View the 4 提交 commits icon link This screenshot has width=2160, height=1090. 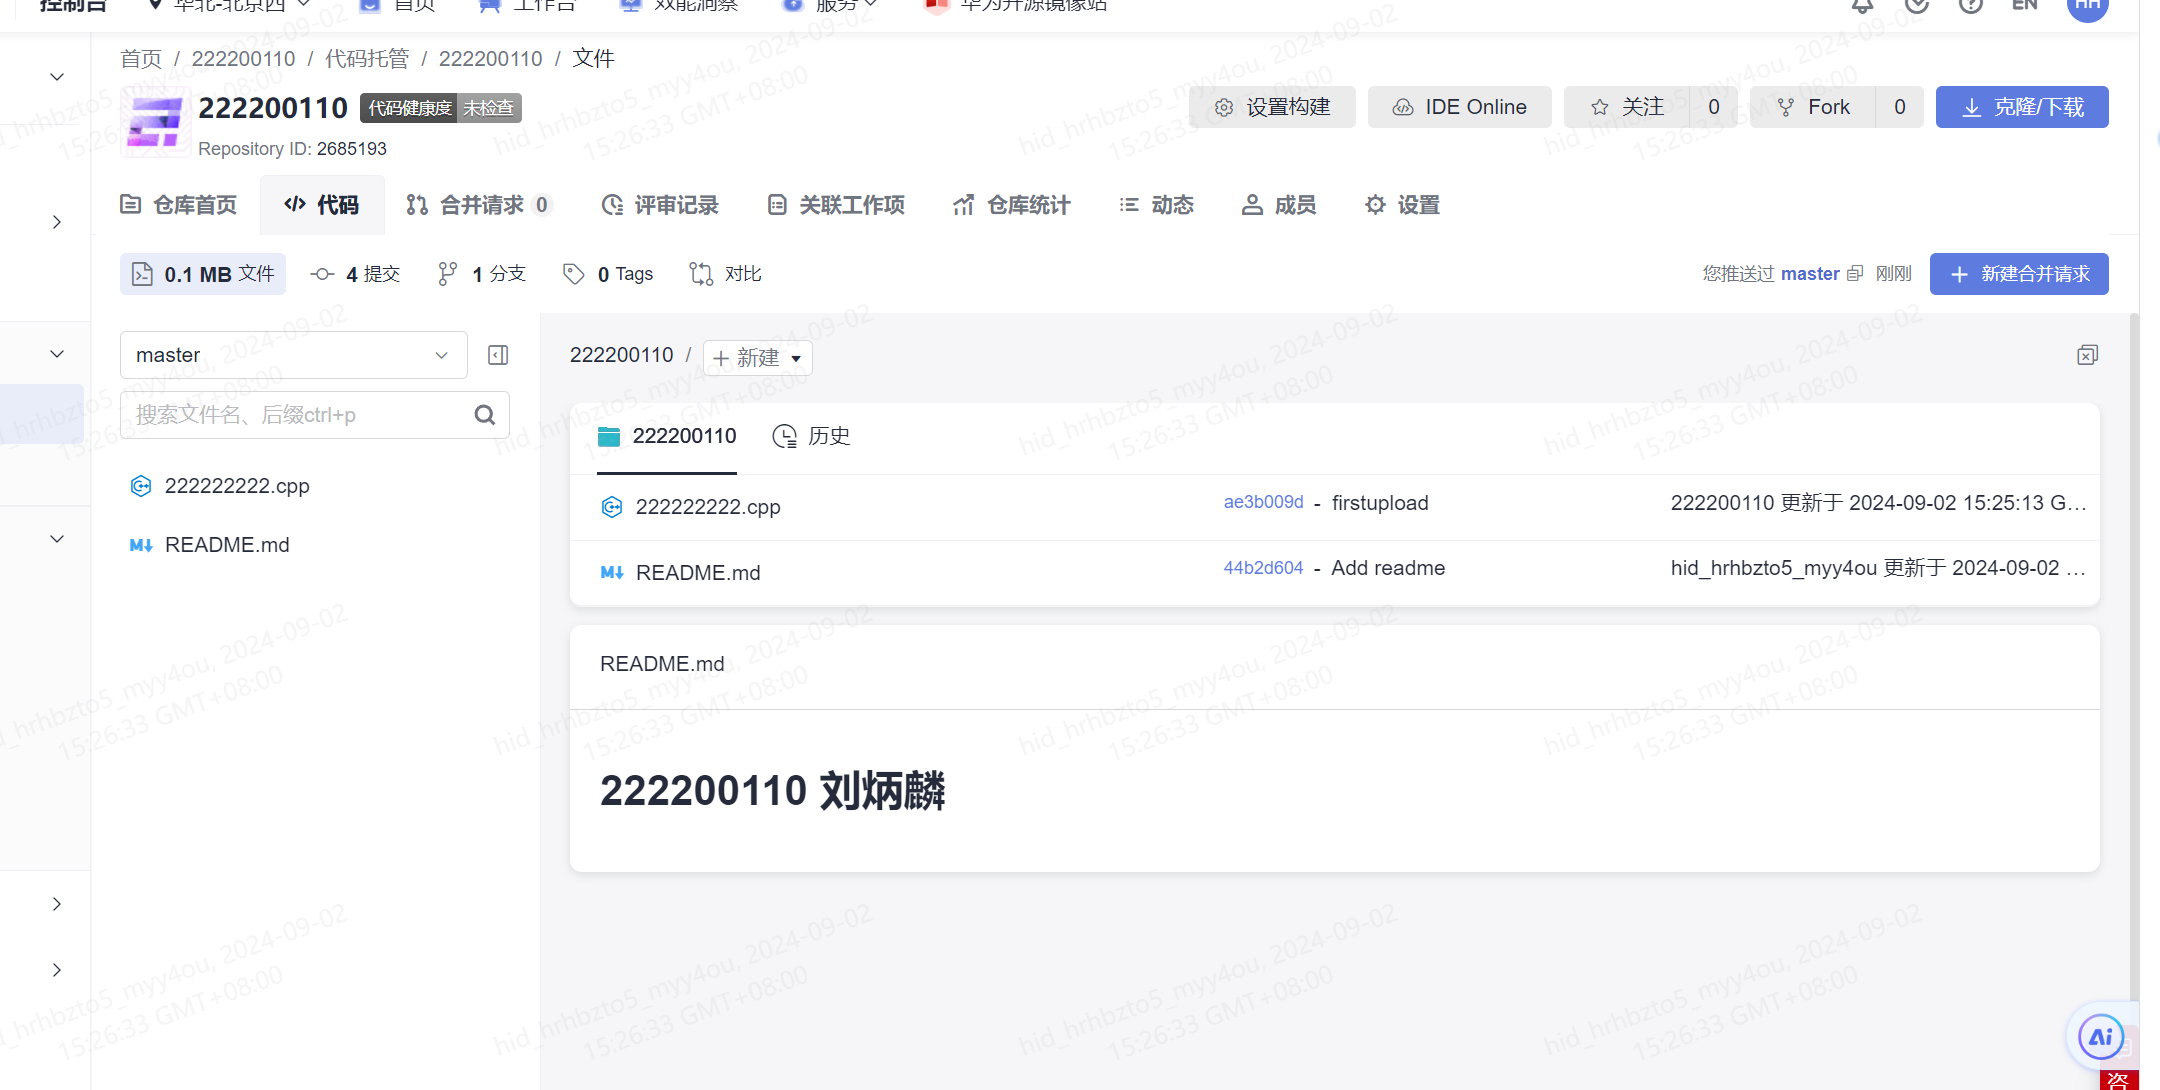[x=322, y=274]
